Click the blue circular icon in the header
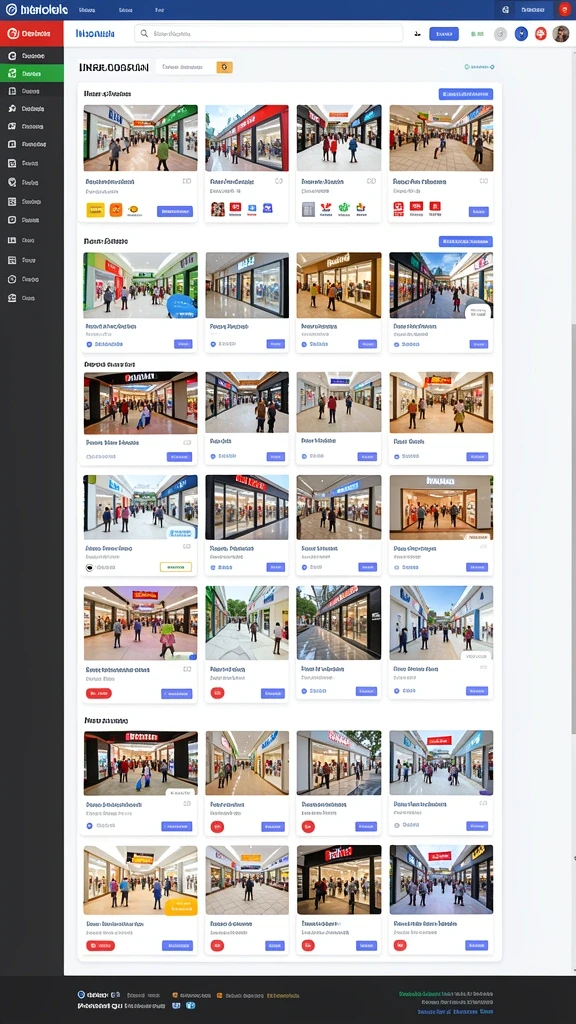Viewport: 576px width, 1024px height. (520, 34)
